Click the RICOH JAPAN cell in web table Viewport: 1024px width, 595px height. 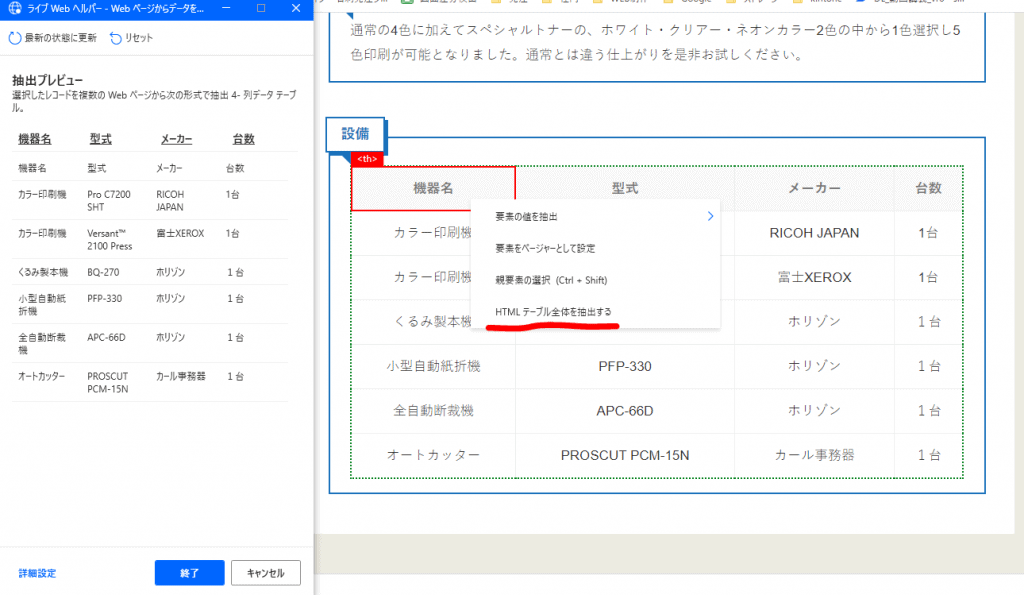(814, 233)
